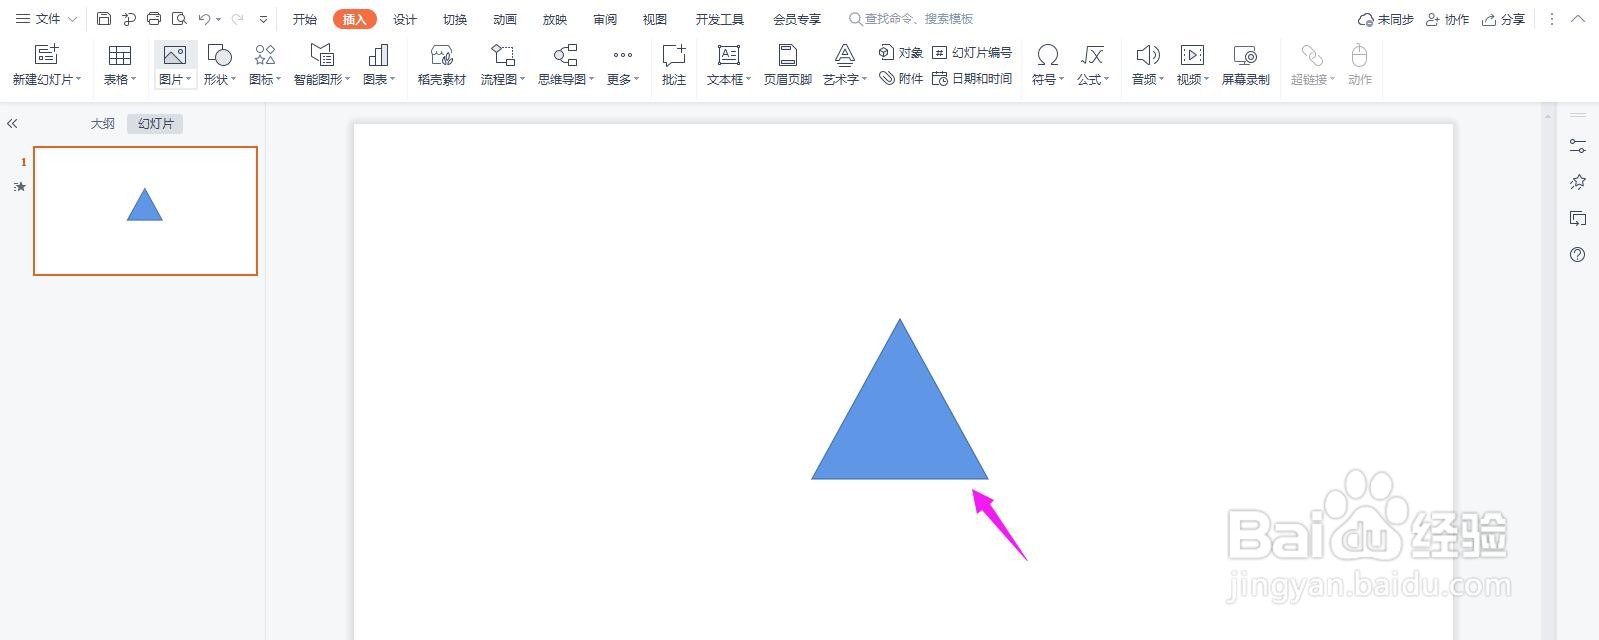The height and width of the screenshot is (640, 1599).
Task: Open the 设计 ribbon tab
Action: coord(405,19)
